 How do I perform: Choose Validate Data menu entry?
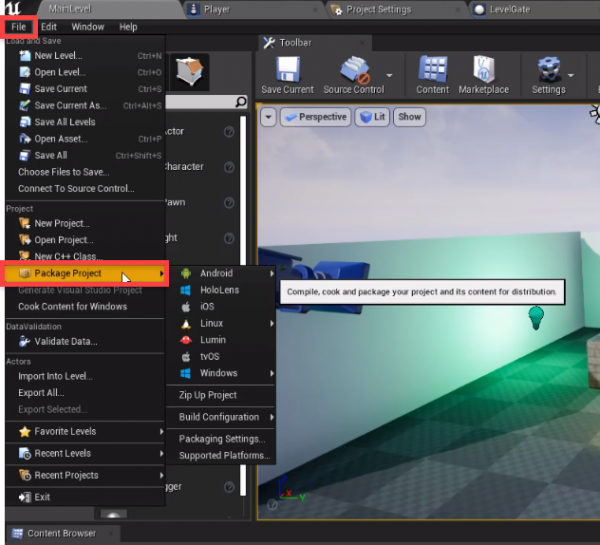(85, 341)
